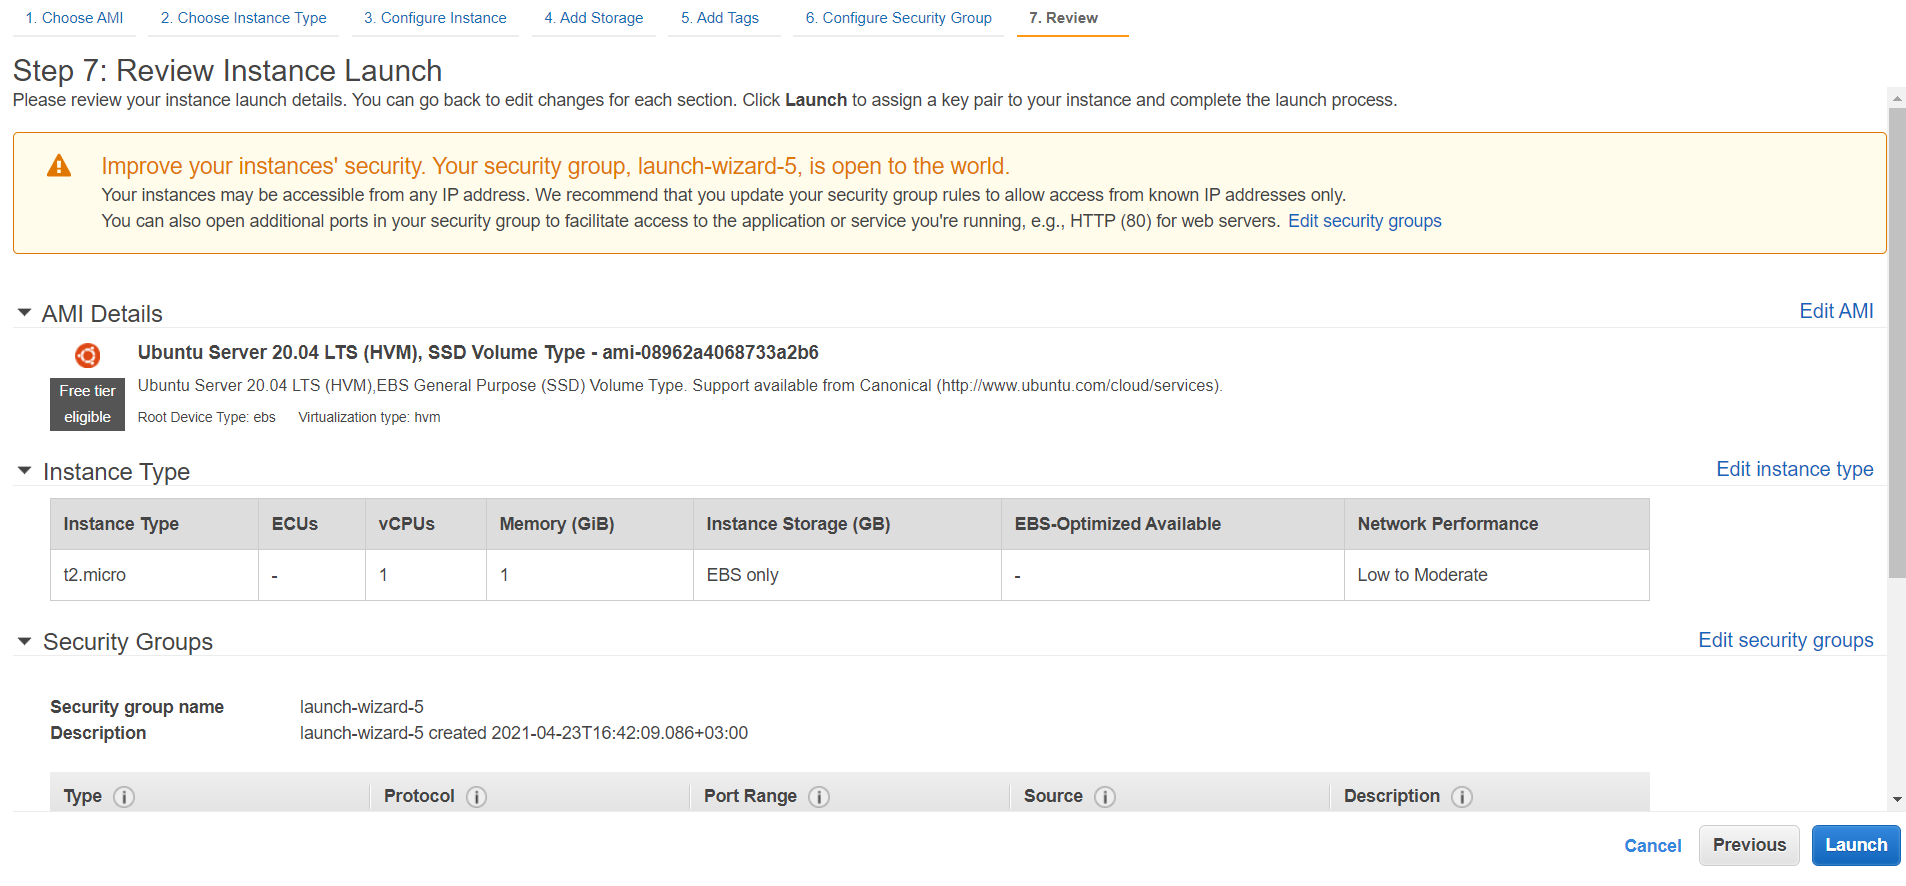Select the Low to Moderate cell
Viewport: 1906px width, 886px height.
tap(1496, 575)
